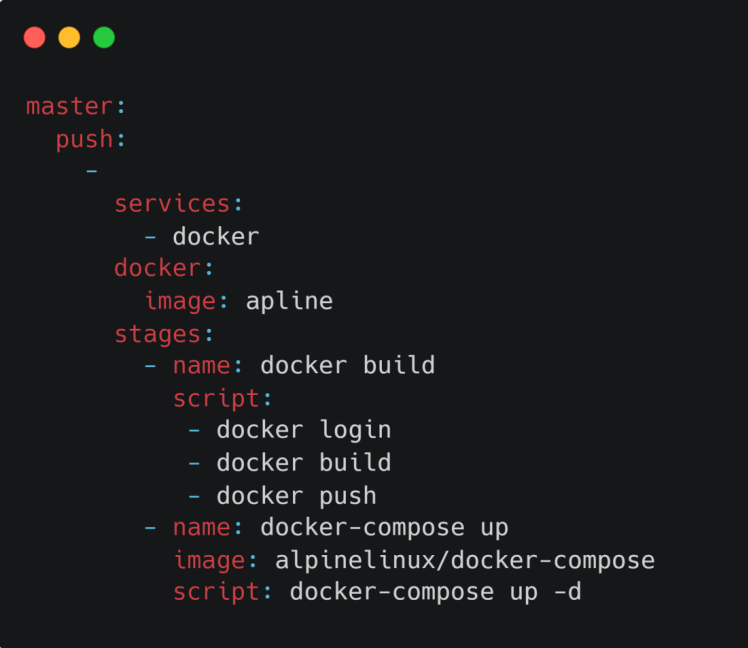This screenshot has width=748, height=648.
Task: Click the "docker-compose up" stage name value
Action: coord(384,527)
